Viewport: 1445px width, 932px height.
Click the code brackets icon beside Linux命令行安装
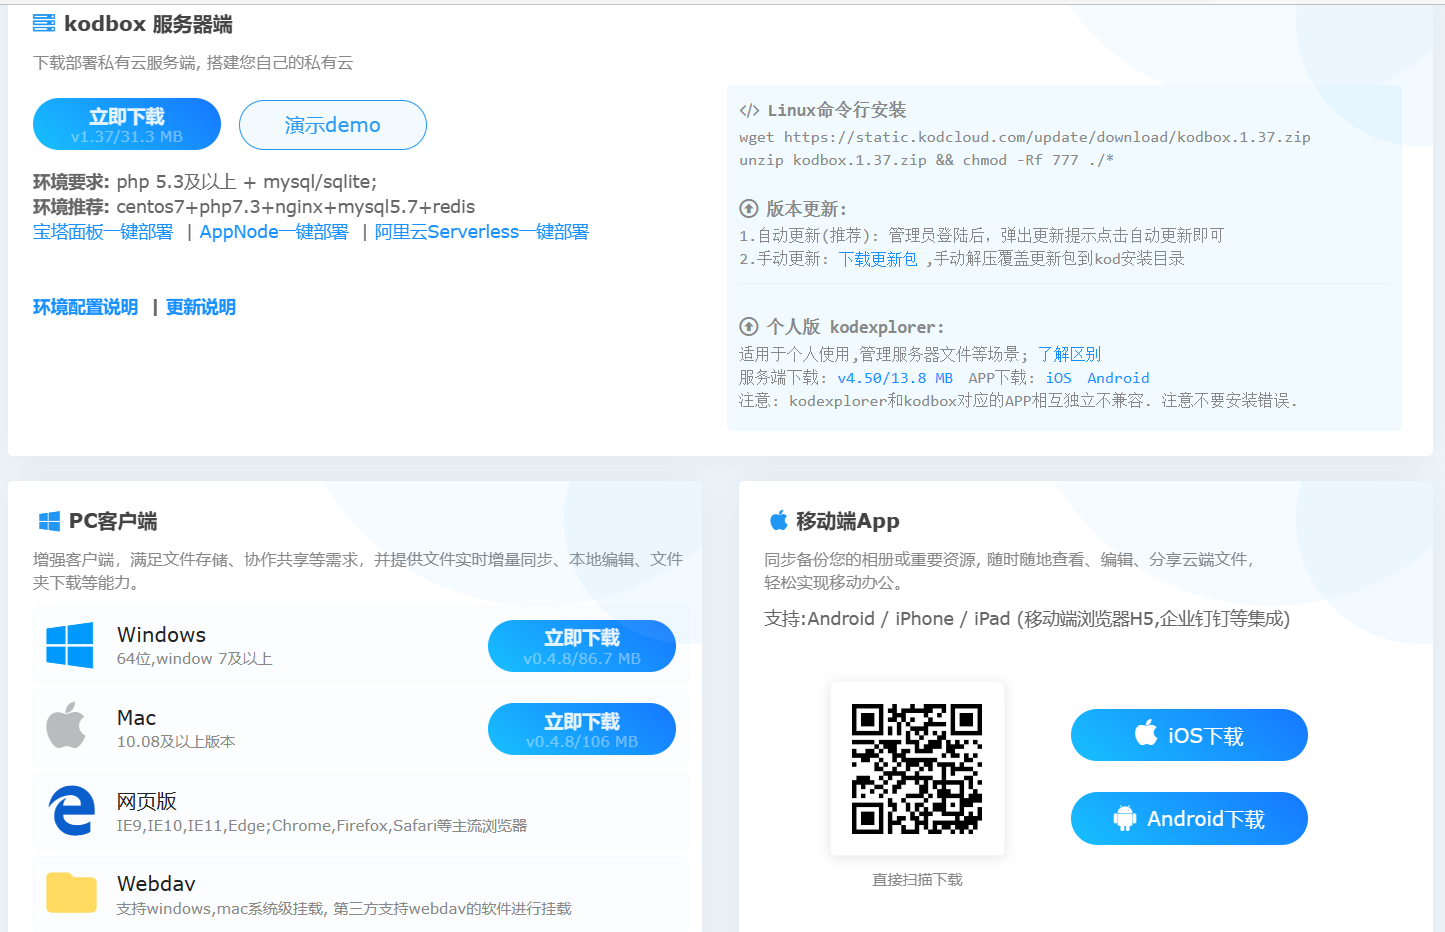coord(749,110)
